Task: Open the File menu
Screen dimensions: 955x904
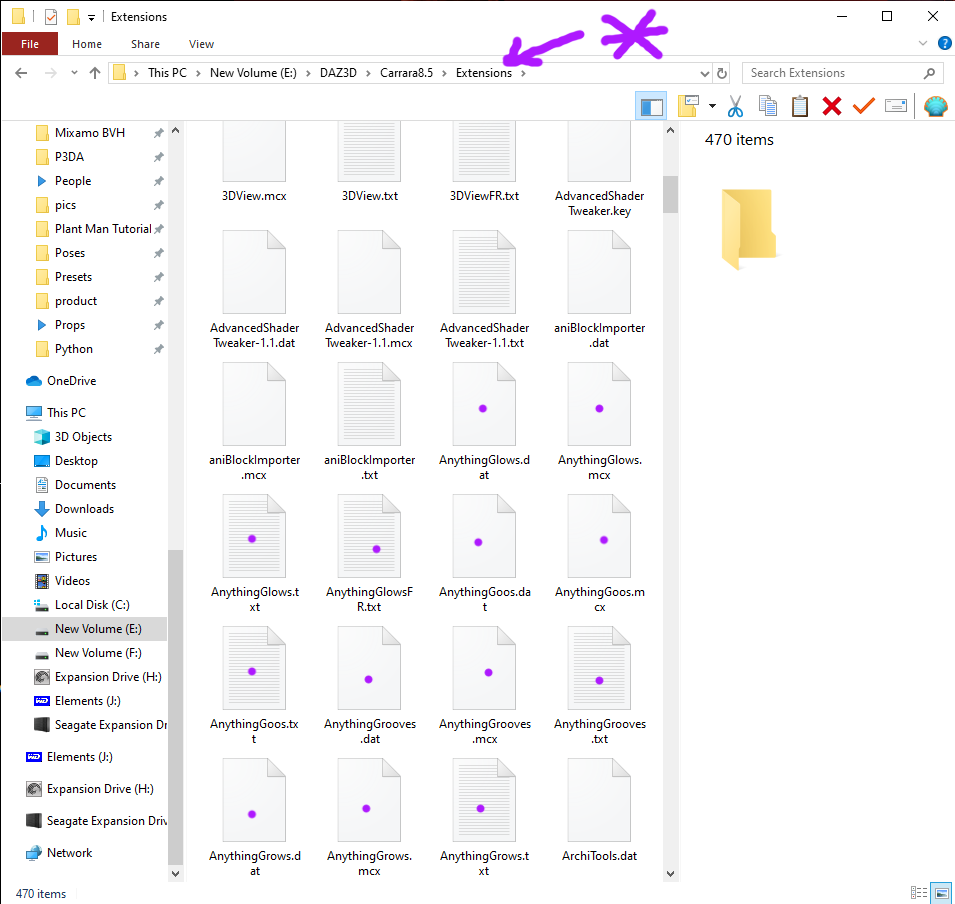Action: tap(30, 44)
